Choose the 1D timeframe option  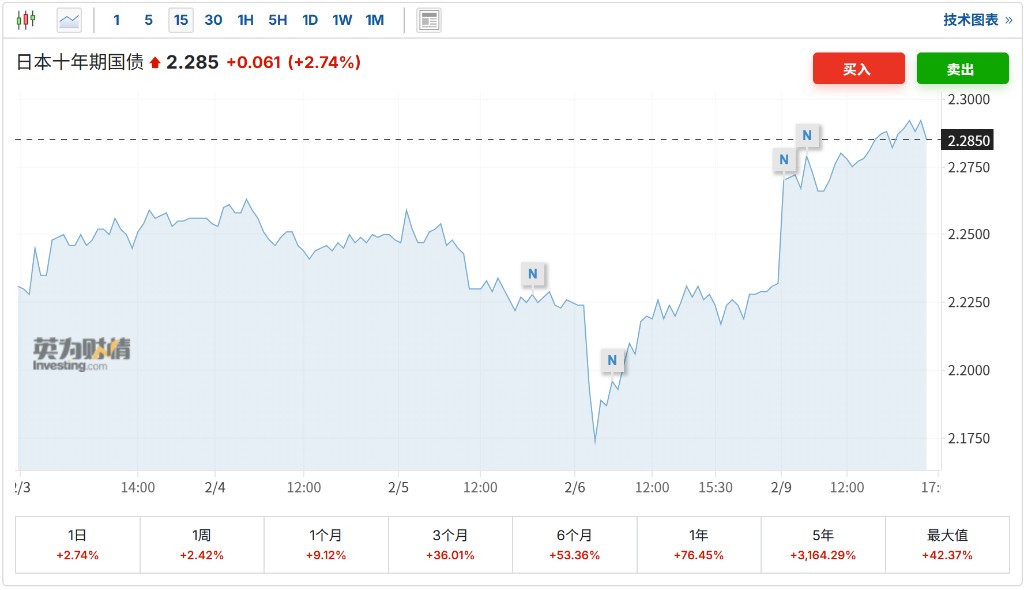click(x=310, y=20)
